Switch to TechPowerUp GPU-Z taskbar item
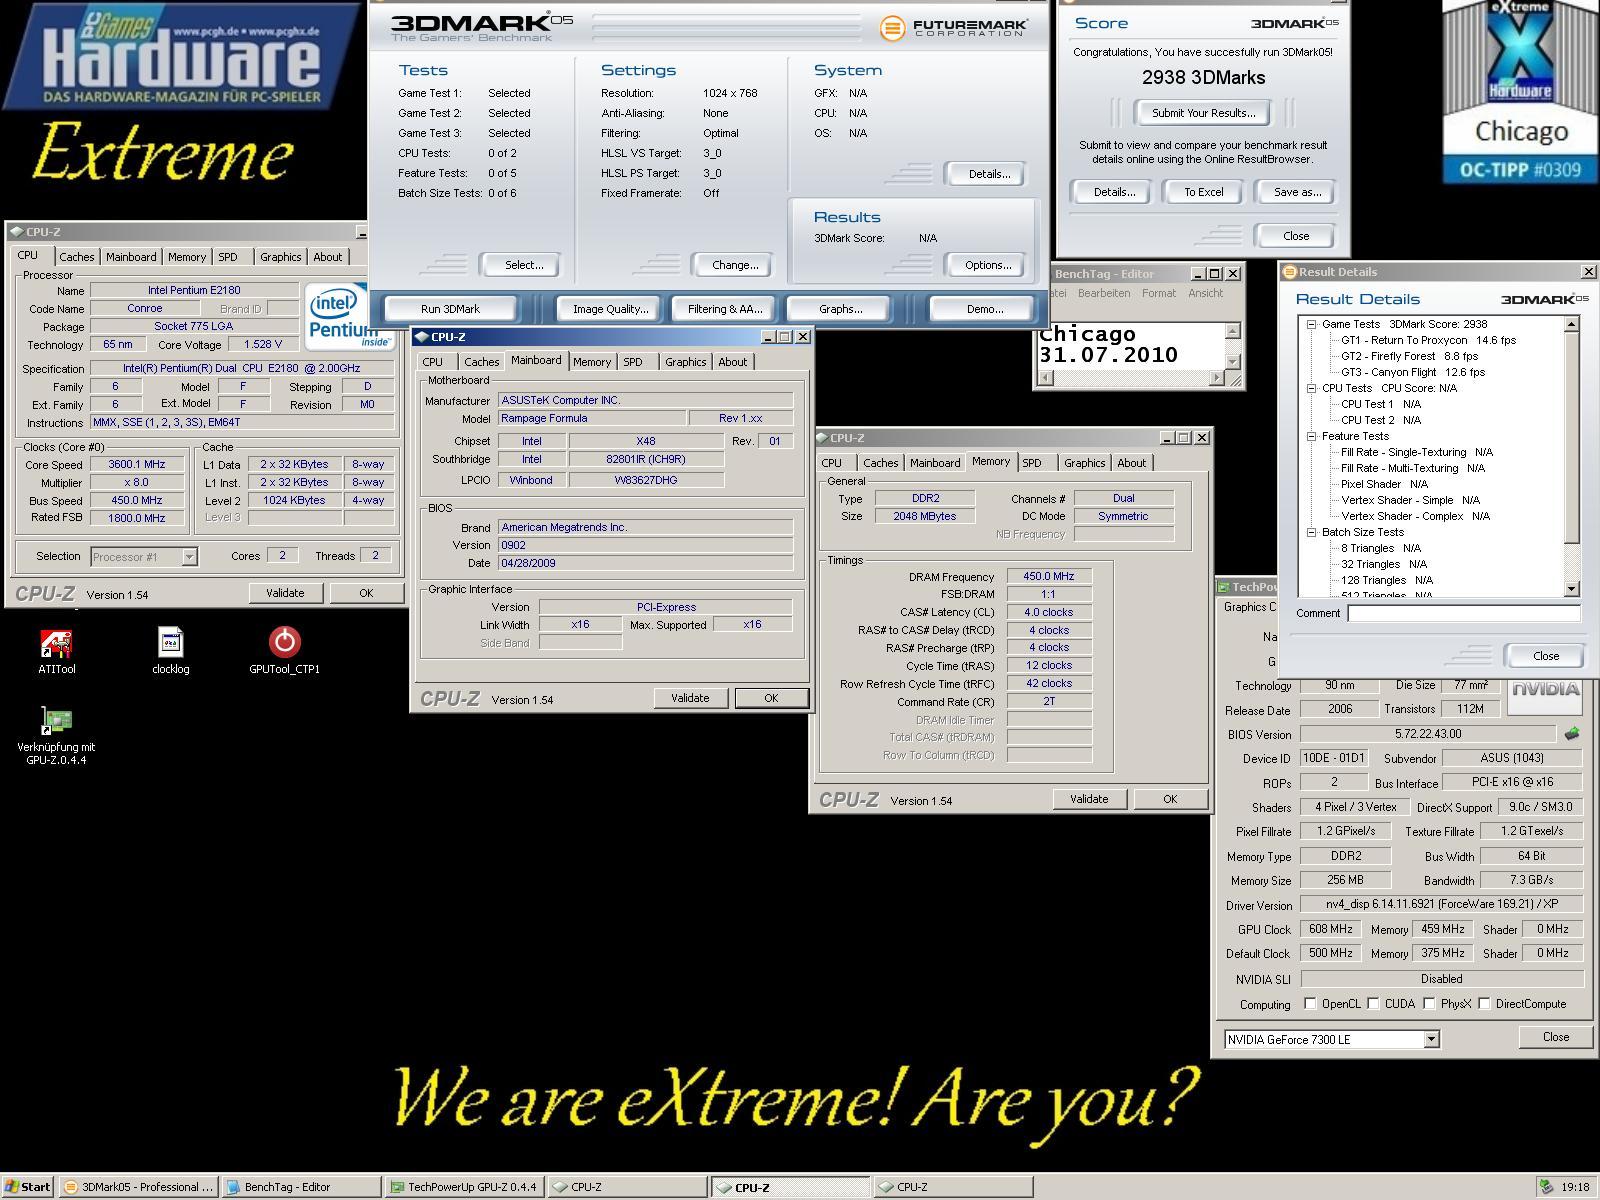 pyautogui.click(x=464, y=1187)
